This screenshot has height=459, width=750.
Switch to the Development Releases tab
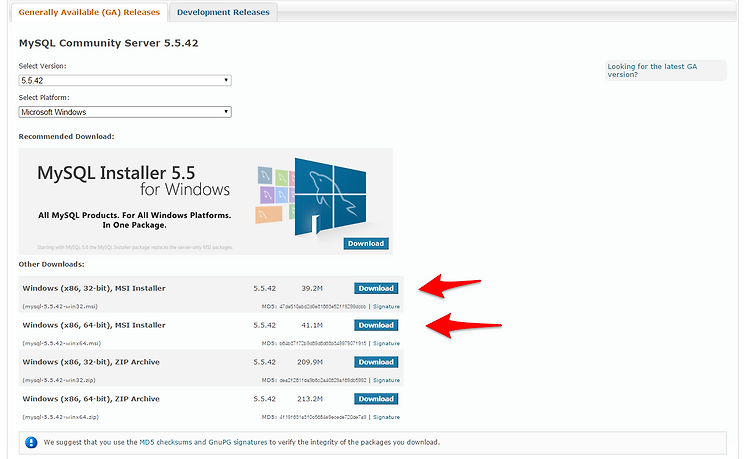tap(223, 12)
